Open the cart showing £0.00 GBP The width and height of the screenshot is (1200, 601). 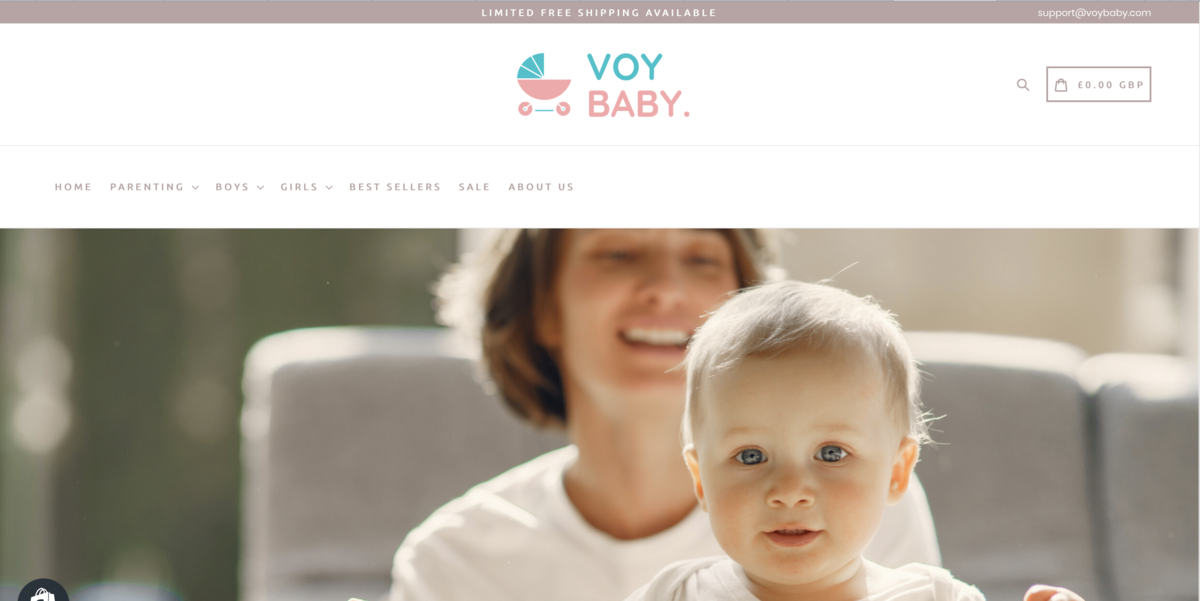(1099, 84)
